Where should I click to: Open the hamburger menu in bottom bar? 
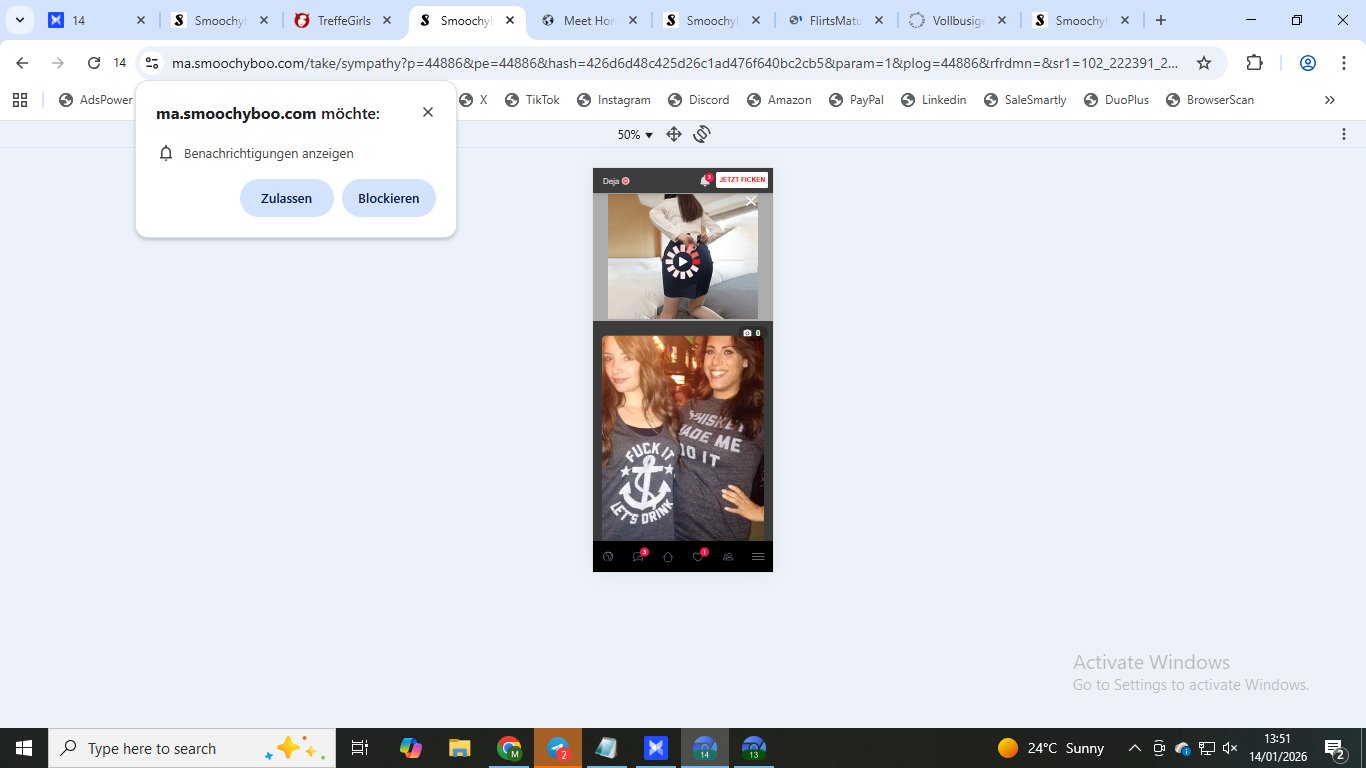click(758, 557)
